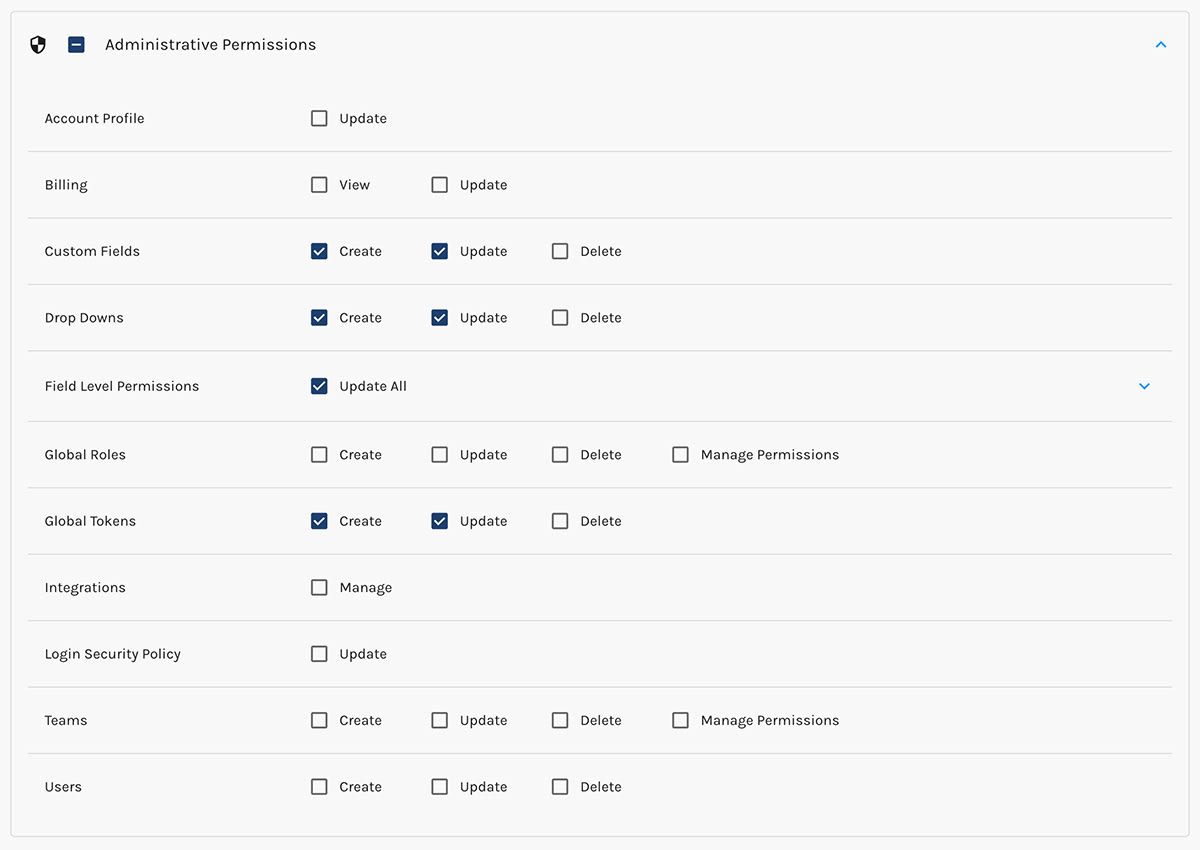
Task: Uncheck Create for Custom Fields
Action: click(x=319, y=251)
